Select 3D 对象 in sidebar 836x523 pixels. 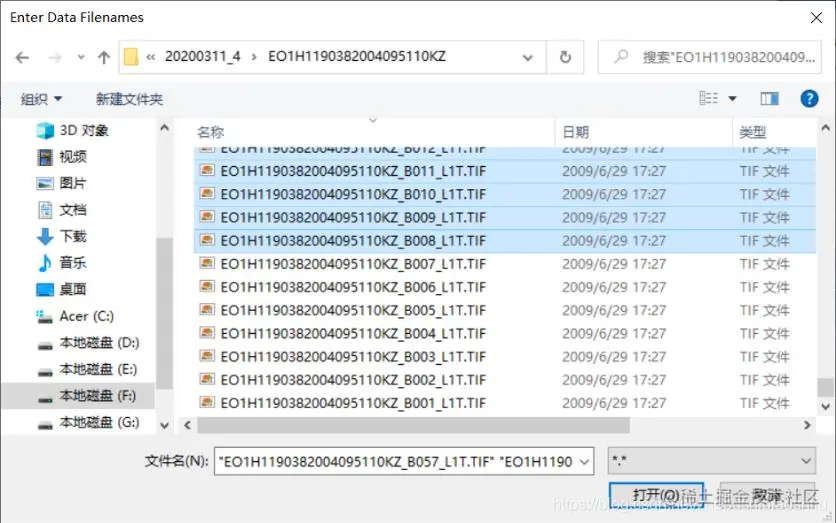coord(73,130)
